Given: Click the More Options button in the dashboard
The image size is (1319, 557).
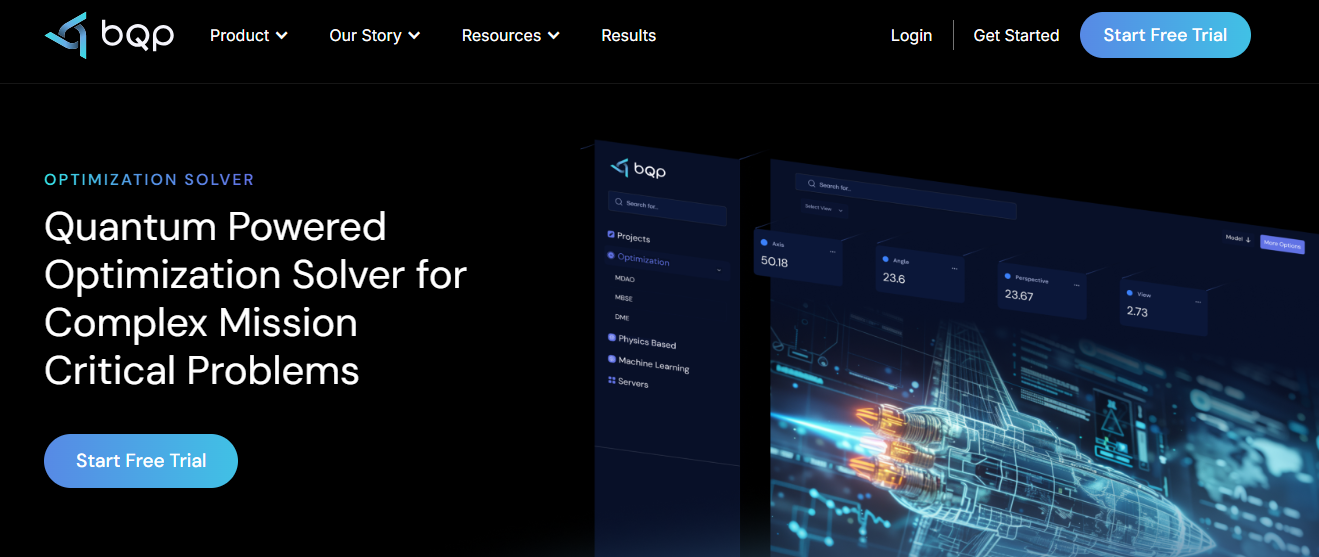Looking at the screenshot, I should [x=1282, y=244].
